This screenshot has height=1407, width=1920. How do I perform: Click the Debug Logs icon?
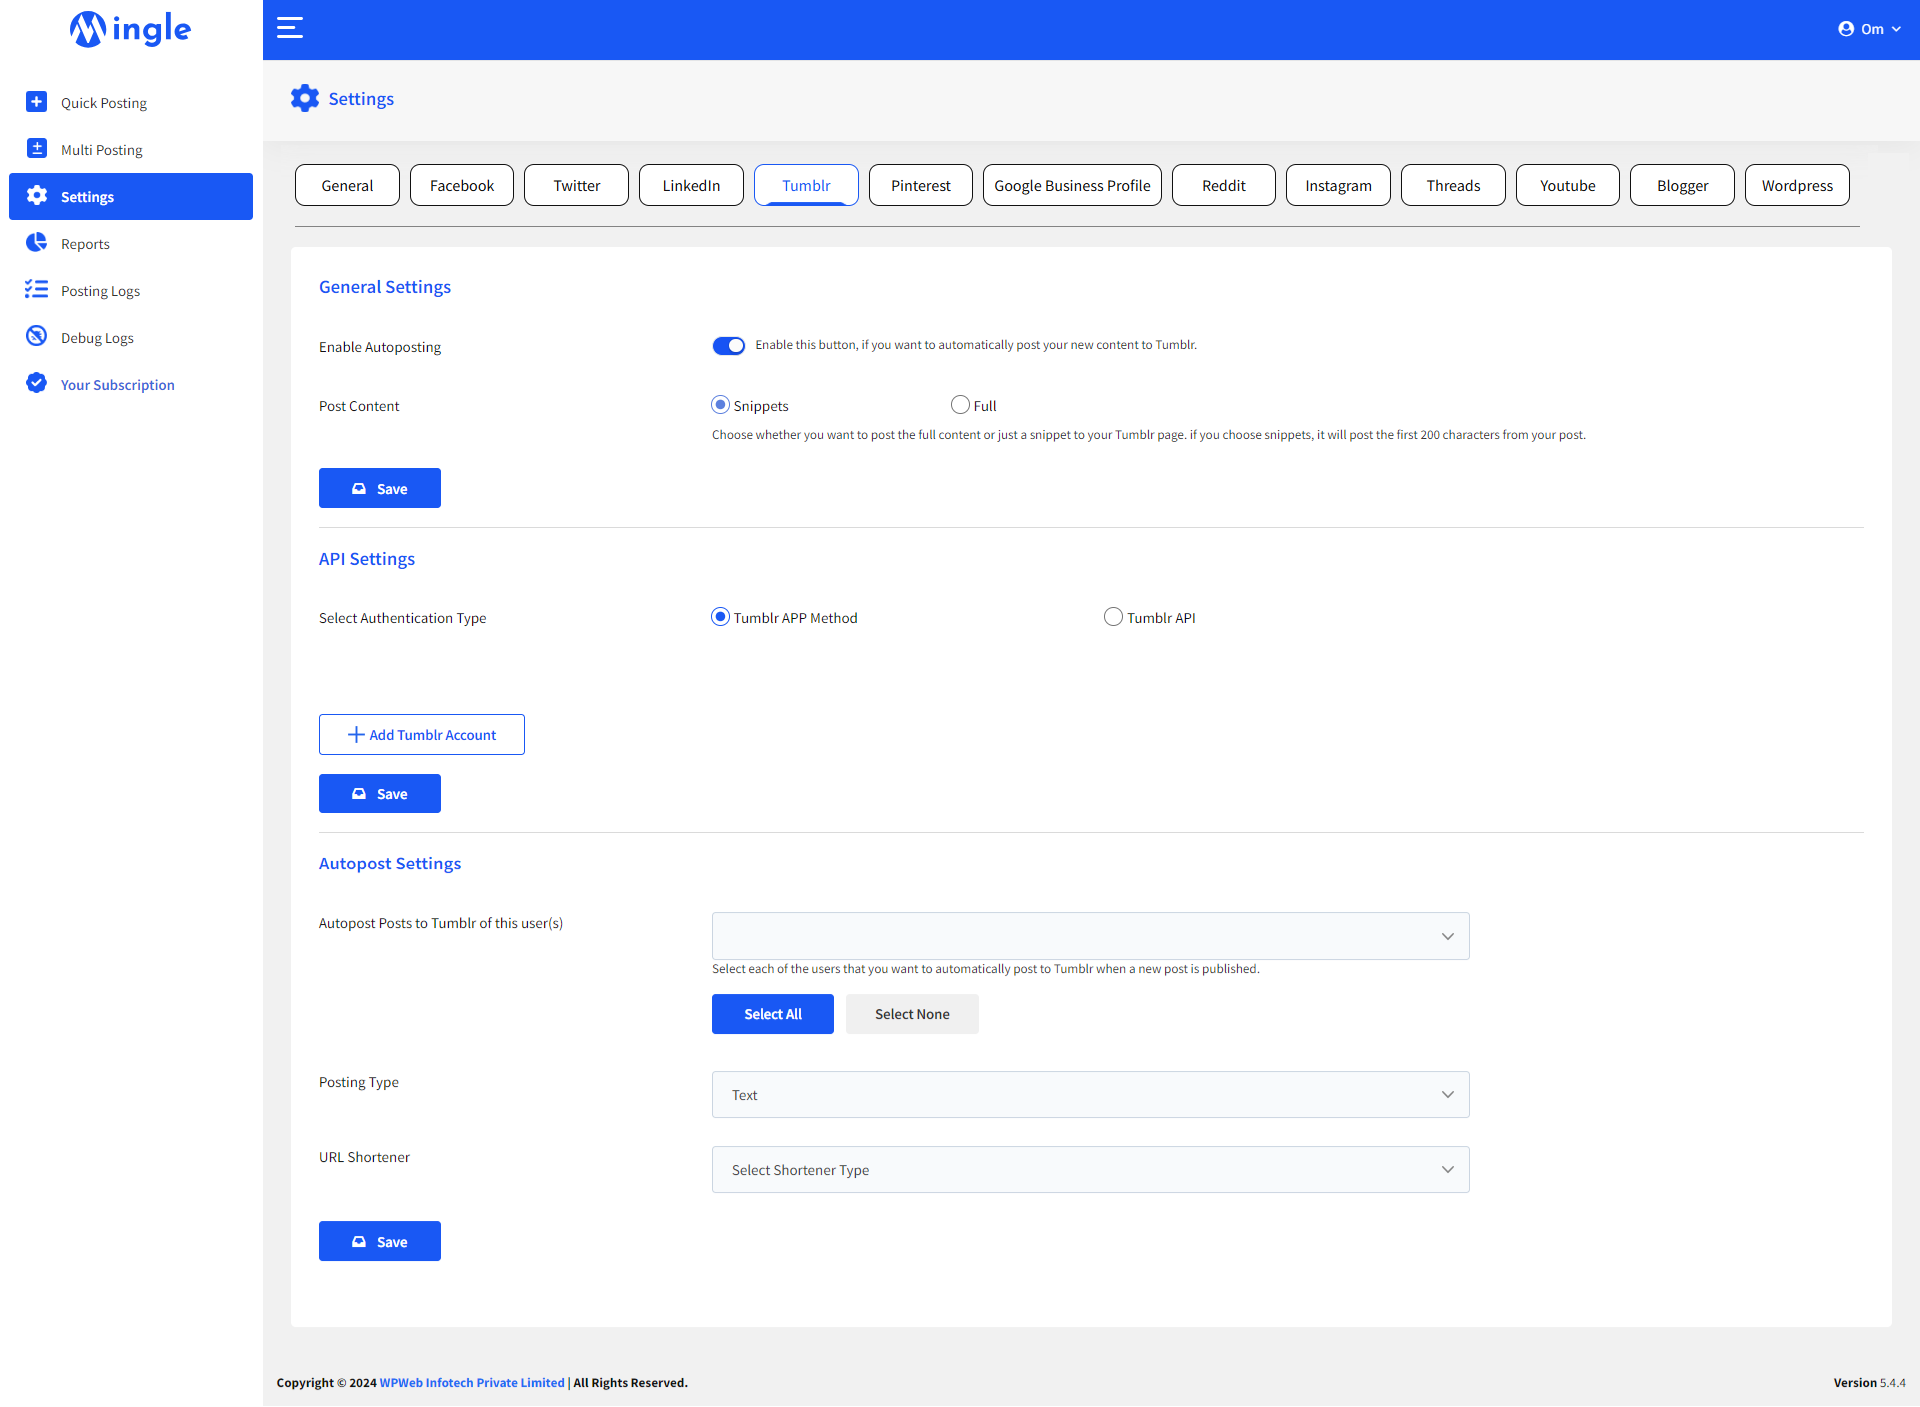coord(37,337)
